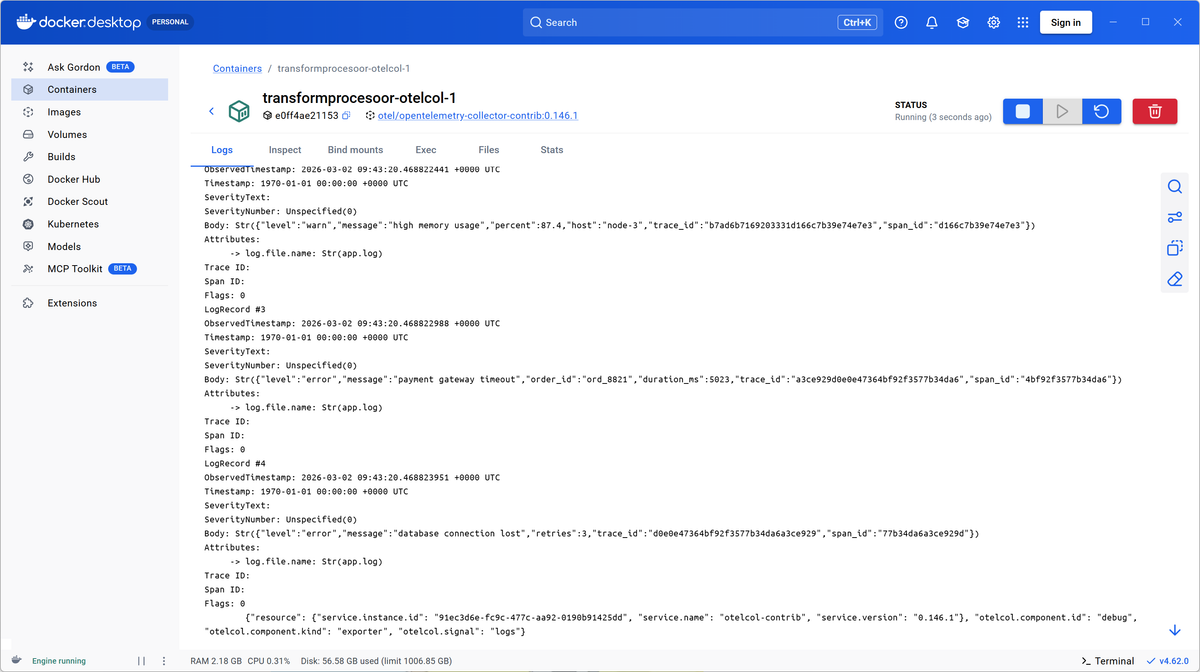Click the MCP Toolkit sidebar icon
1200x672 pixels.
pyautogui.click(x=28, y=269)
